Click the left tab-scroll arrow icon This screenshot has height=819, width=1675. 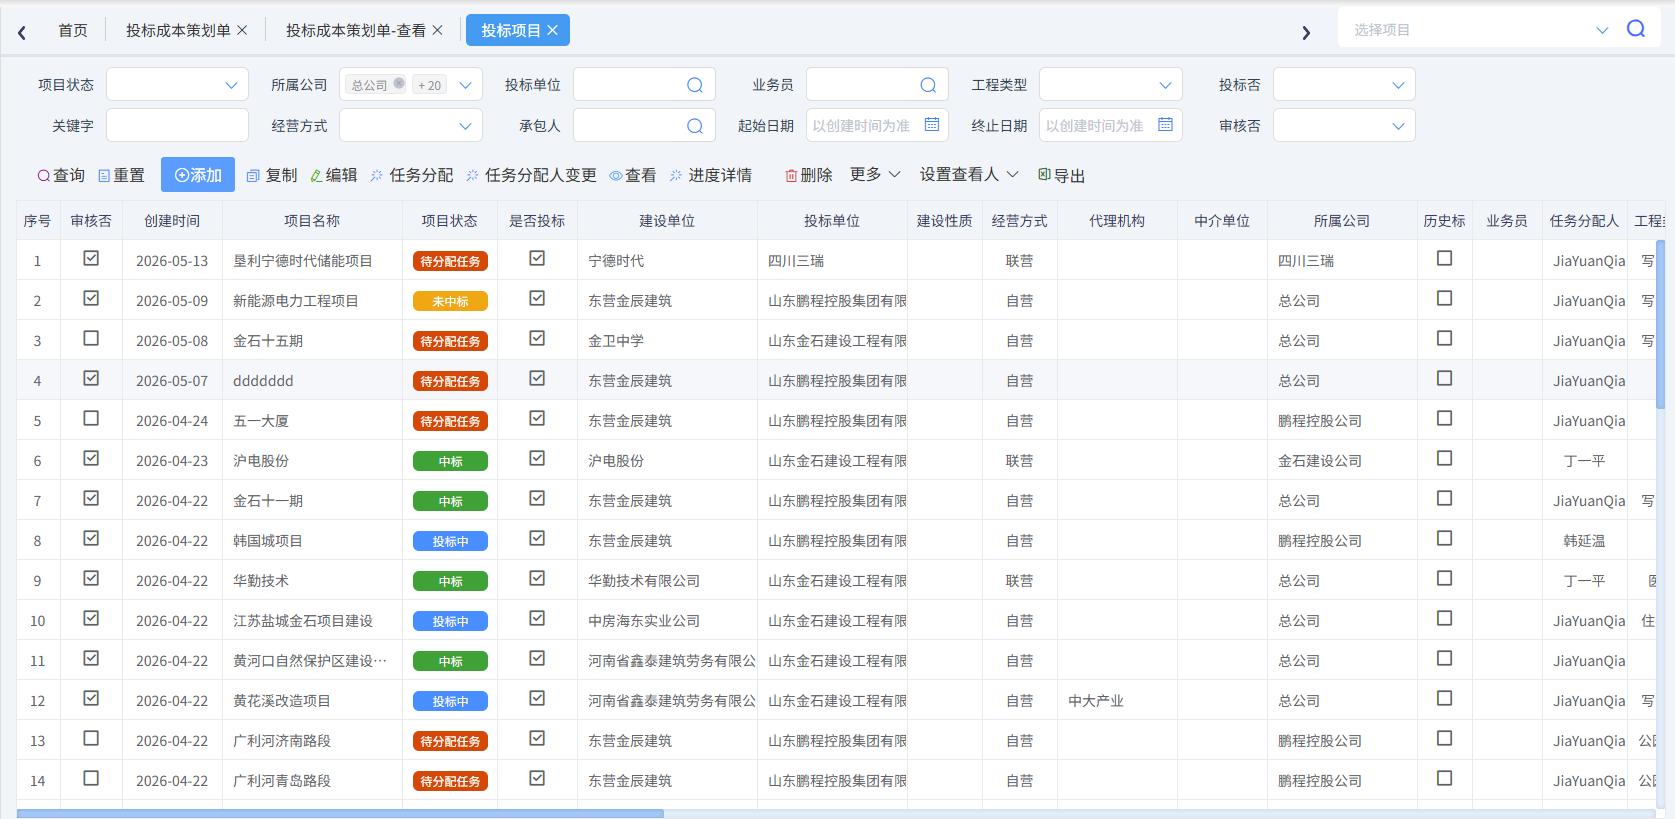tap(22, 32)
